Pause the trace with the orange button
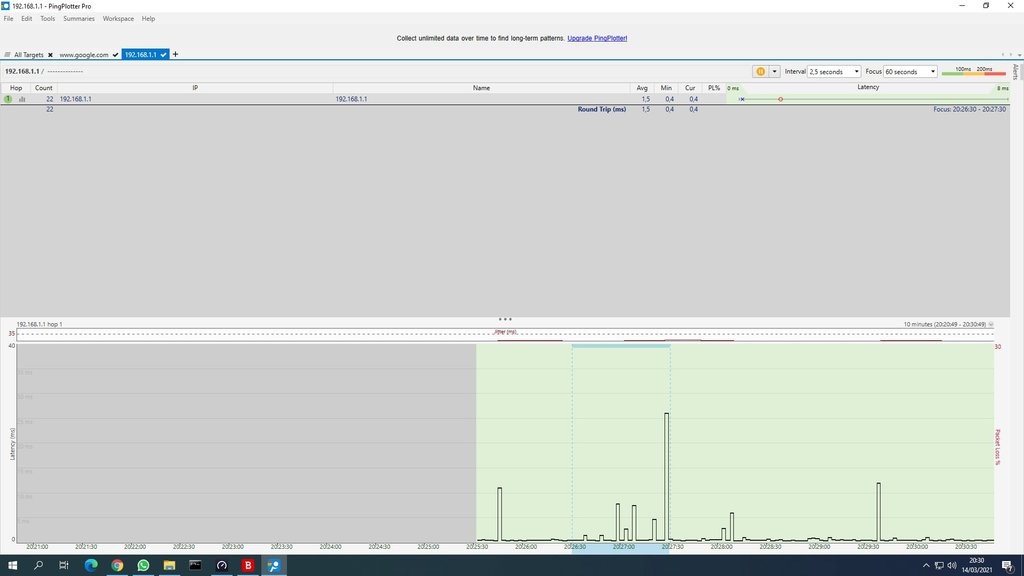This screenshot has height=576, width=1024. (760, 72)
